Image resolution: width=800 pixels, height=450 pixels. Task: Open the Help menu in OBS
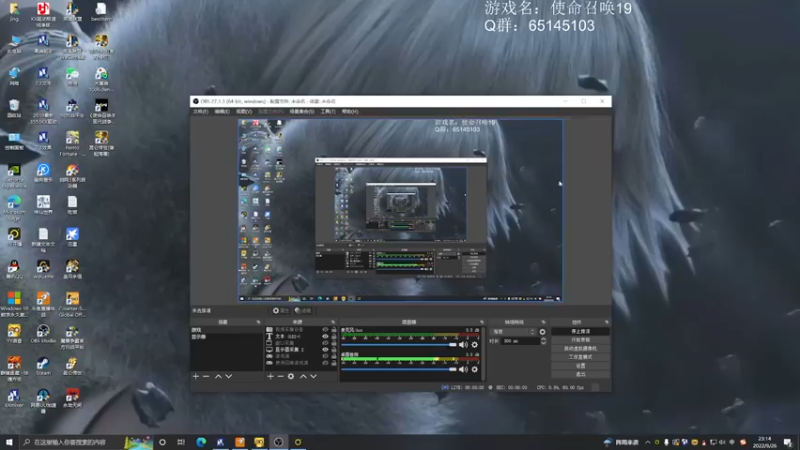(350, 111)
